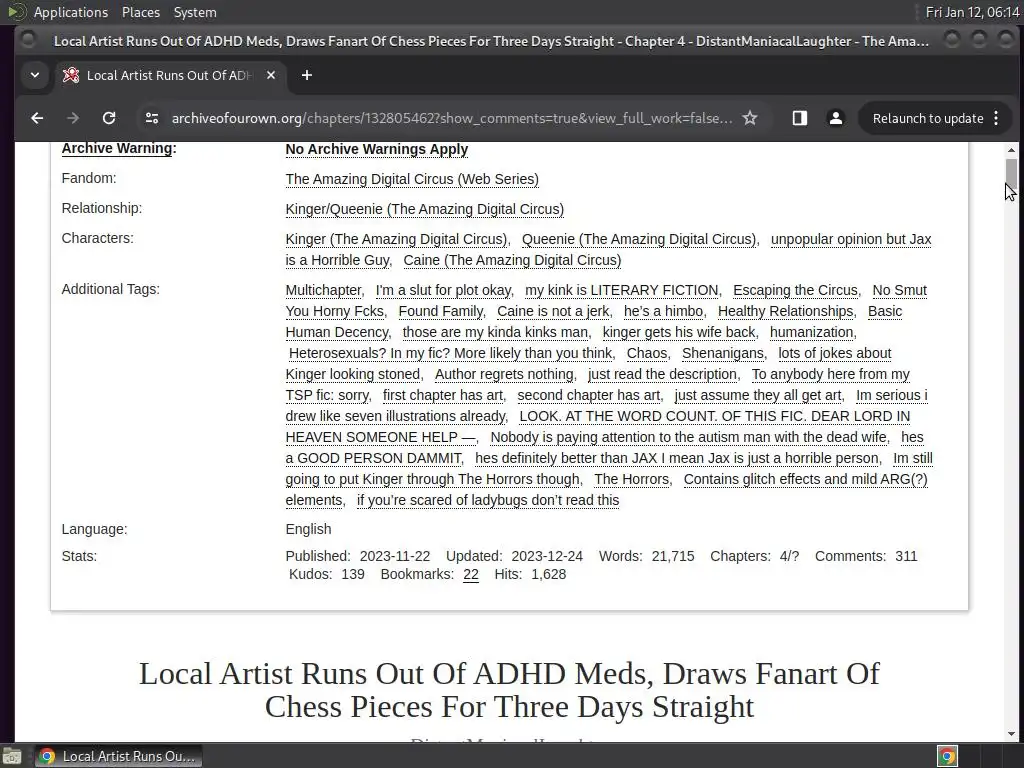1024x768 pixels.
Task: Open the Applications menu
Action: pyautogui.click(x=71, y=12)
